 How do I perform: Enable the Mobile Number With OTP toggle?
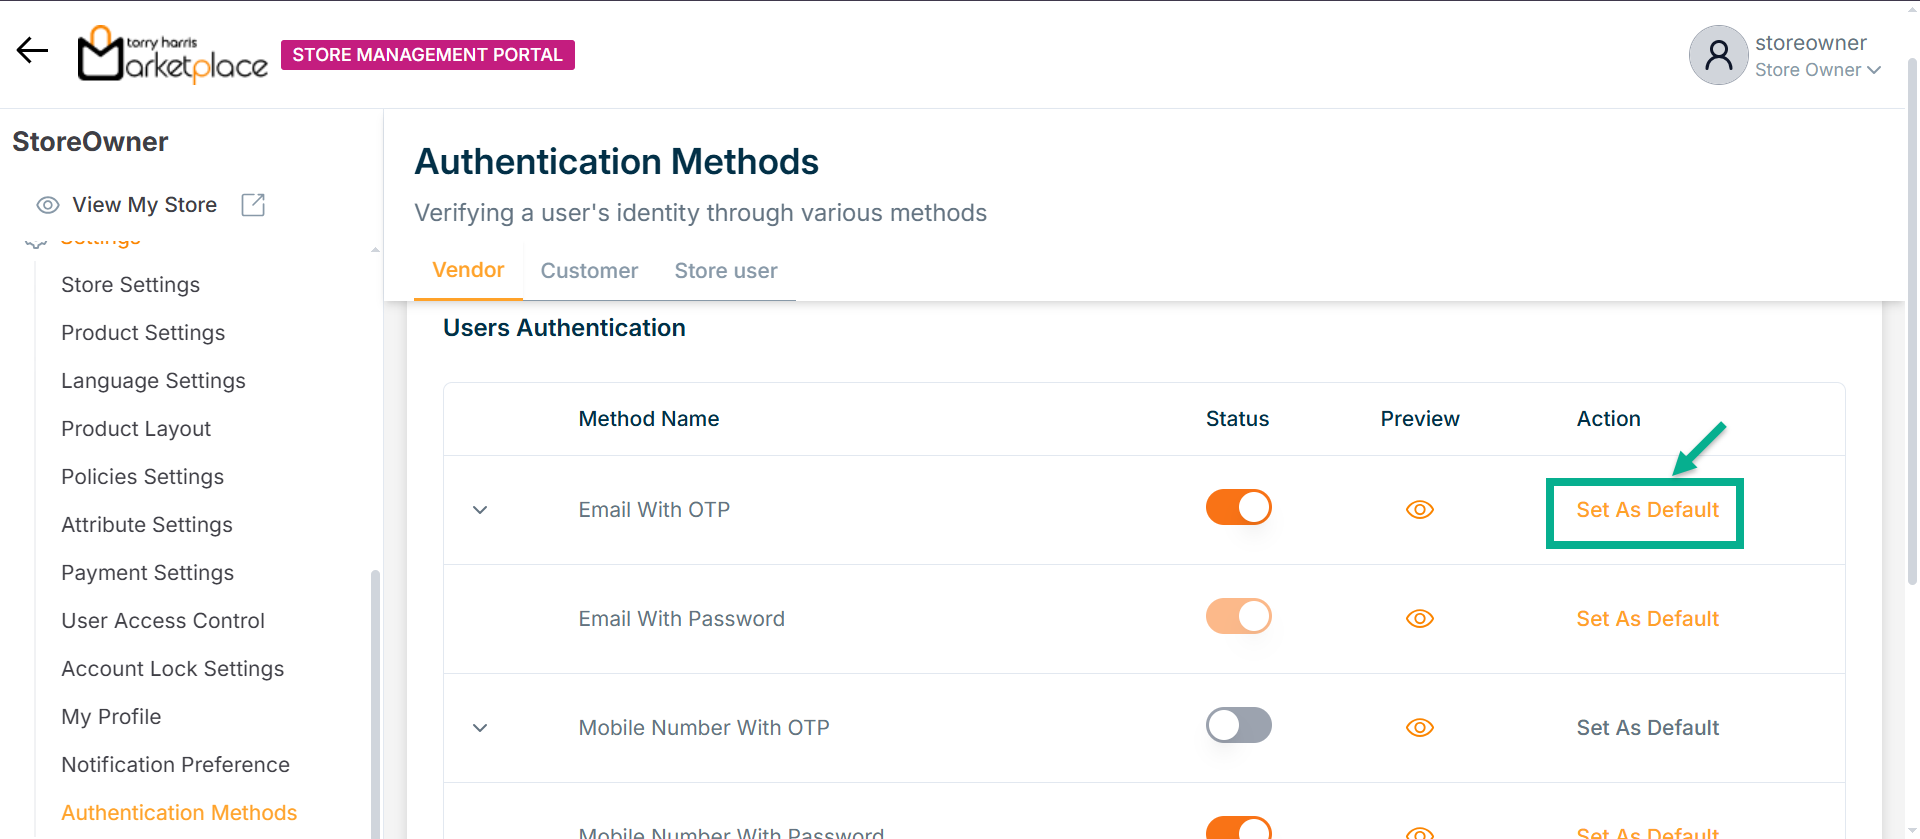tap(1238, 726)
